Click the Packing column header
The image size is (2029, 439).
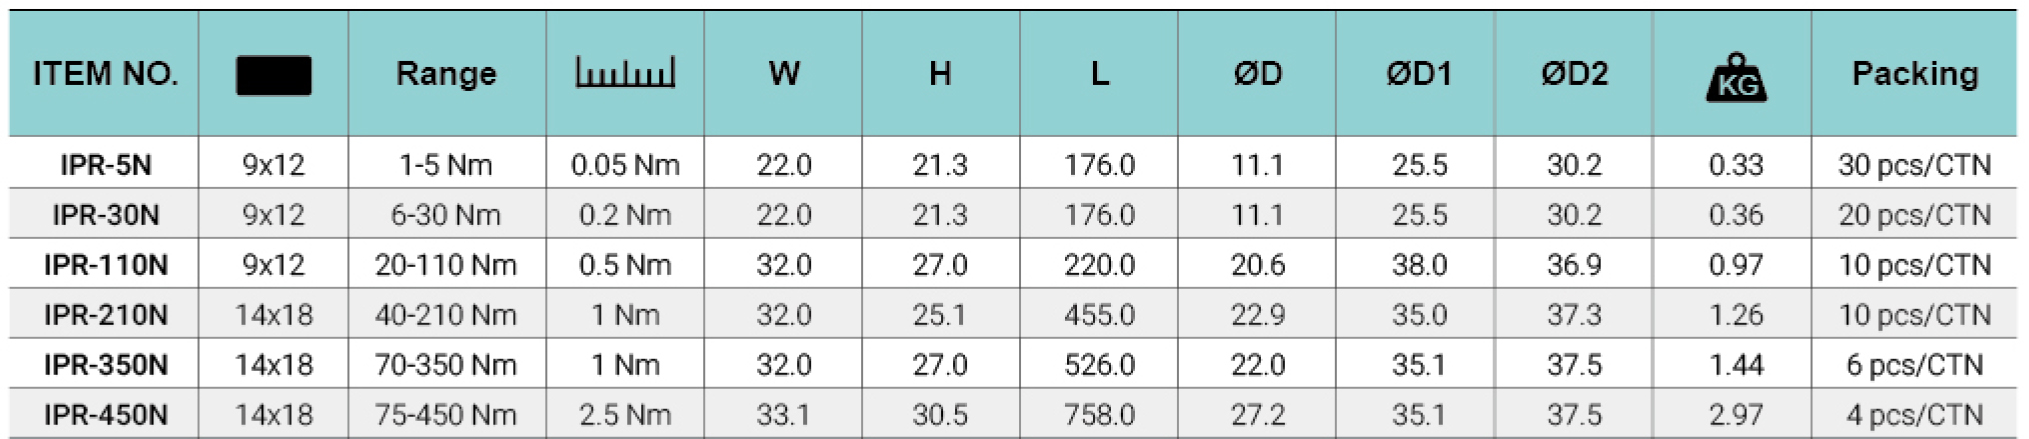click(x=1915, y=73)
